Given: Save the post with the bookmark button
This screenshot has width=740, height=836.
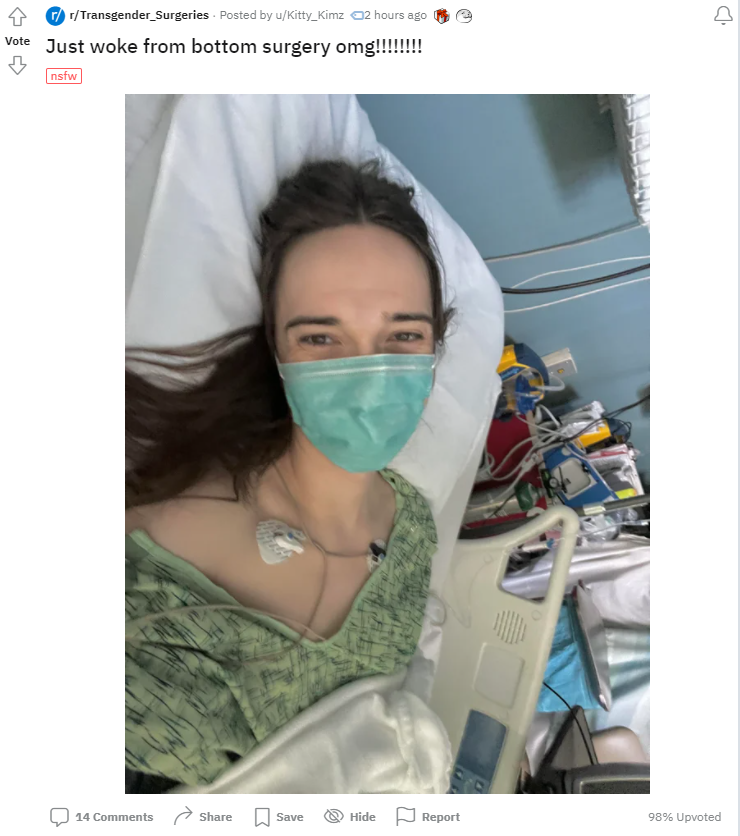Looking at the screenshot, I should coord(279,817).
